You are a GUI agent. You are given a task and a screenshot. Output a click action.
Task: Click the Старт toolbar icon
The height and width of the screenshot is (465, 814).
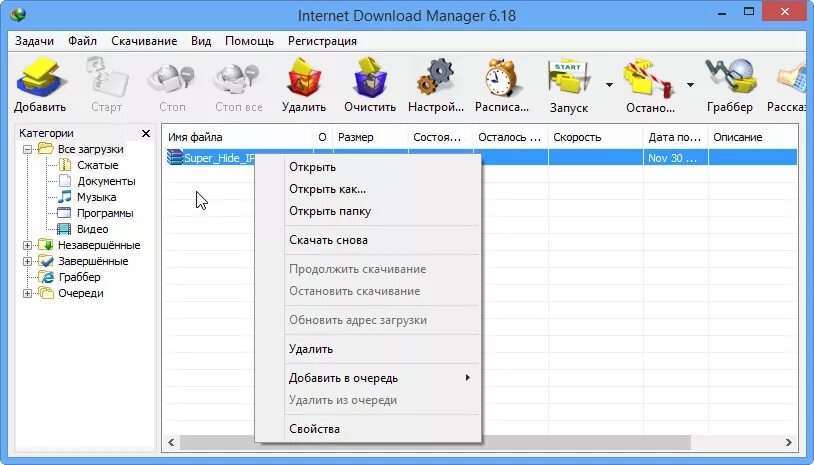click(106, 78)
